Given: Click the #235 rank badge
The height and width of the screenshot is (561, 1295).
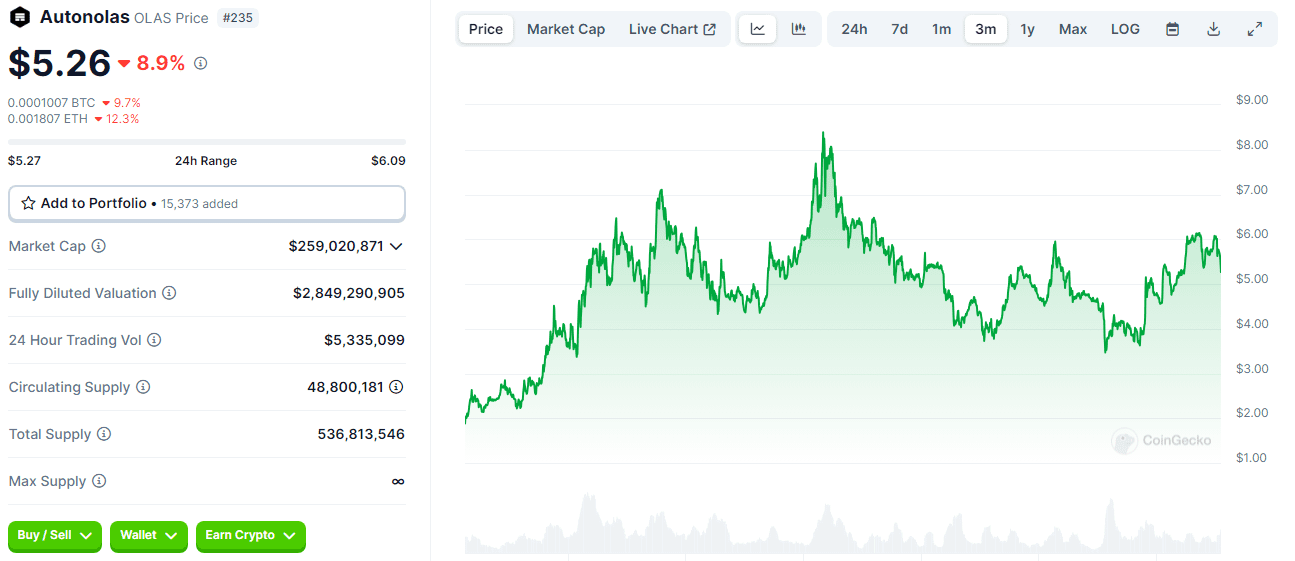Looking at the screenshot, I should (237, 17).
